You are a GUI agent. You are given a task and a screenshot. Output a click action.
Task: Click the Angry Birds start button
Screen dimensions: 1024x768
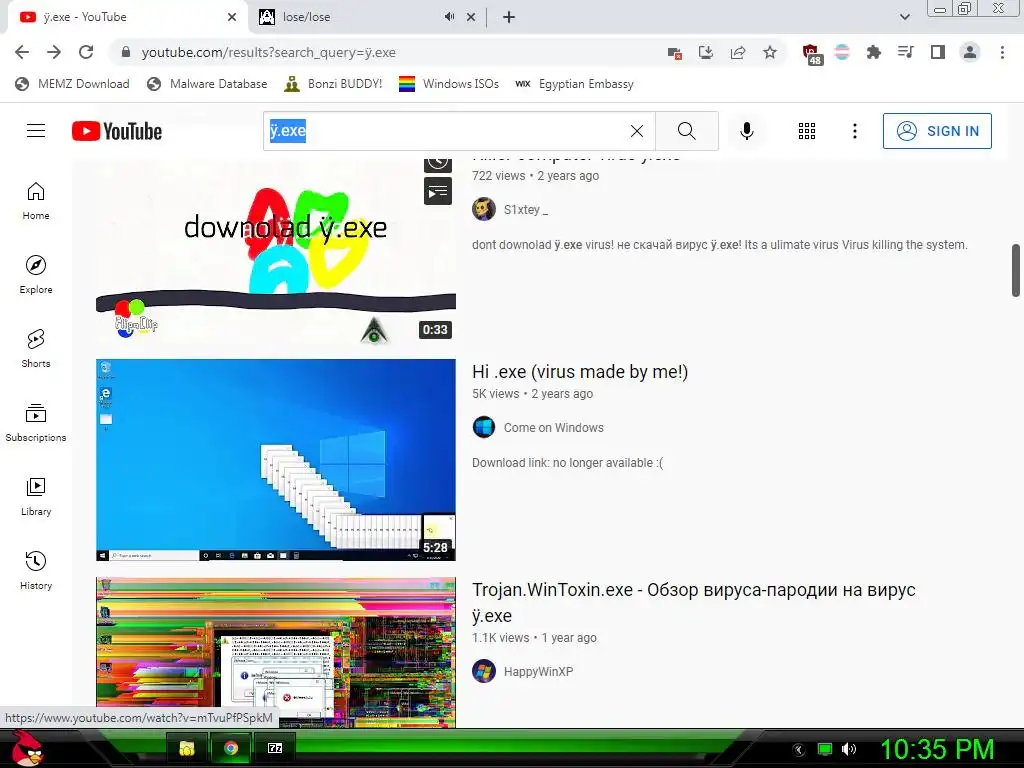26,748
